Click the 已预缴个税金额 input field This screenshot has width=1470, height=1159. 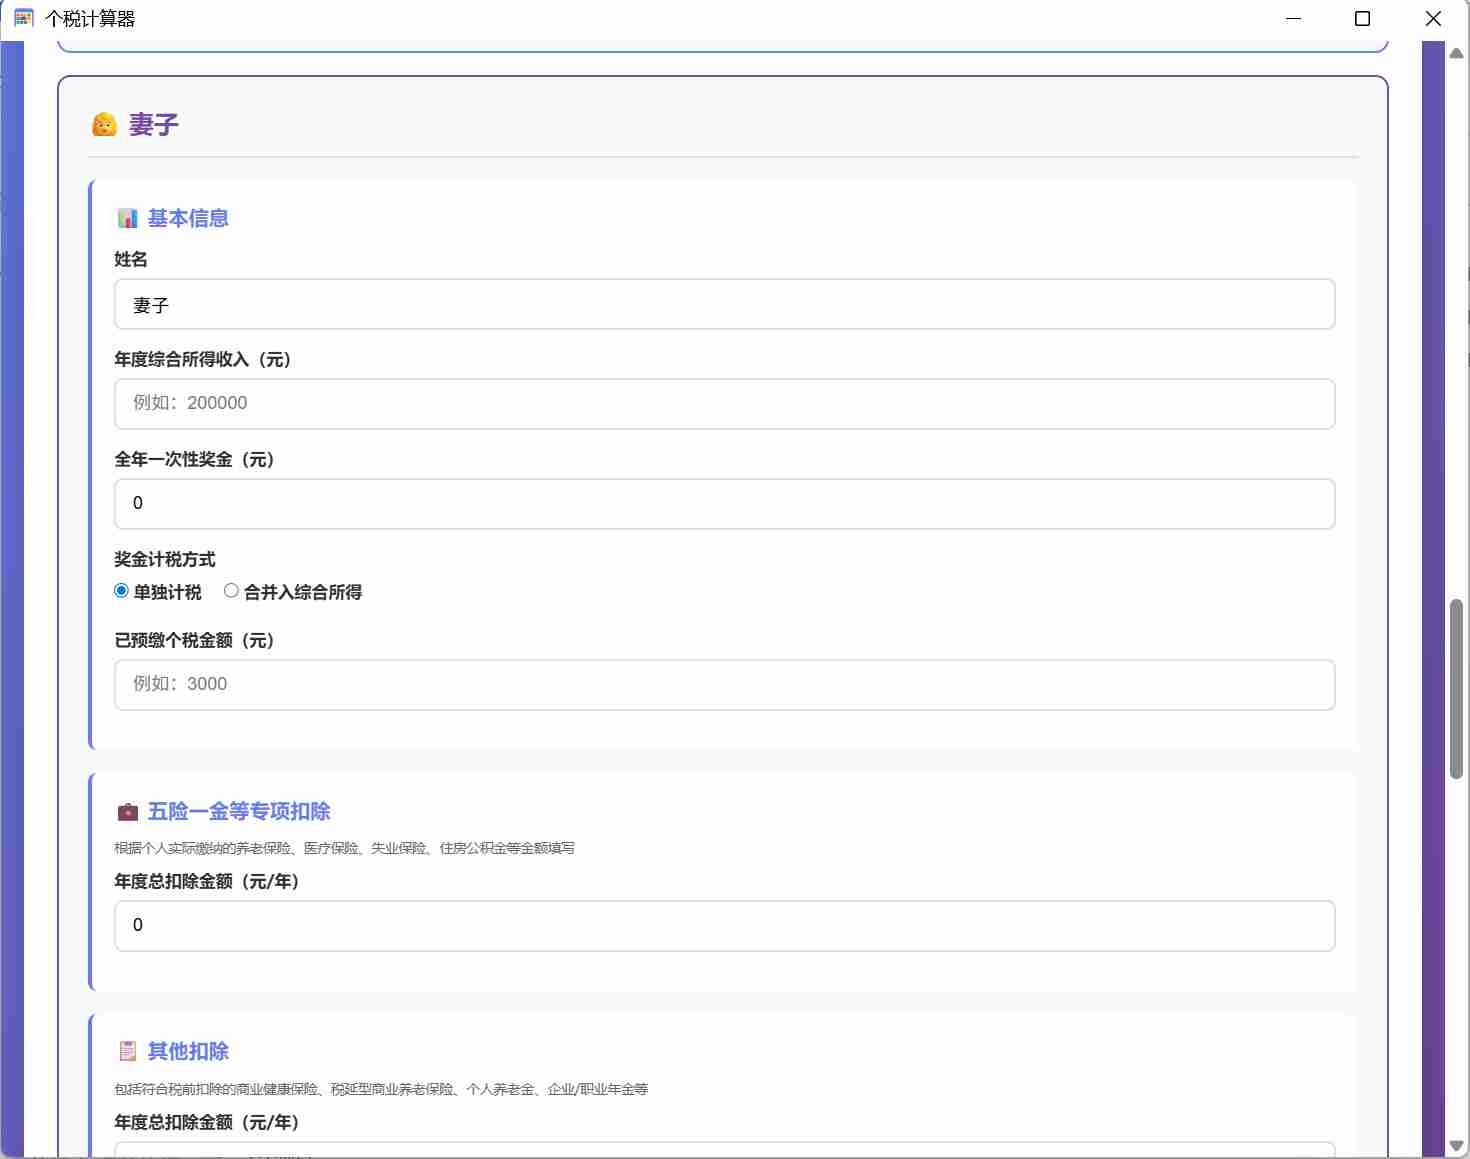pyautogui.click(x=724, y=685)
